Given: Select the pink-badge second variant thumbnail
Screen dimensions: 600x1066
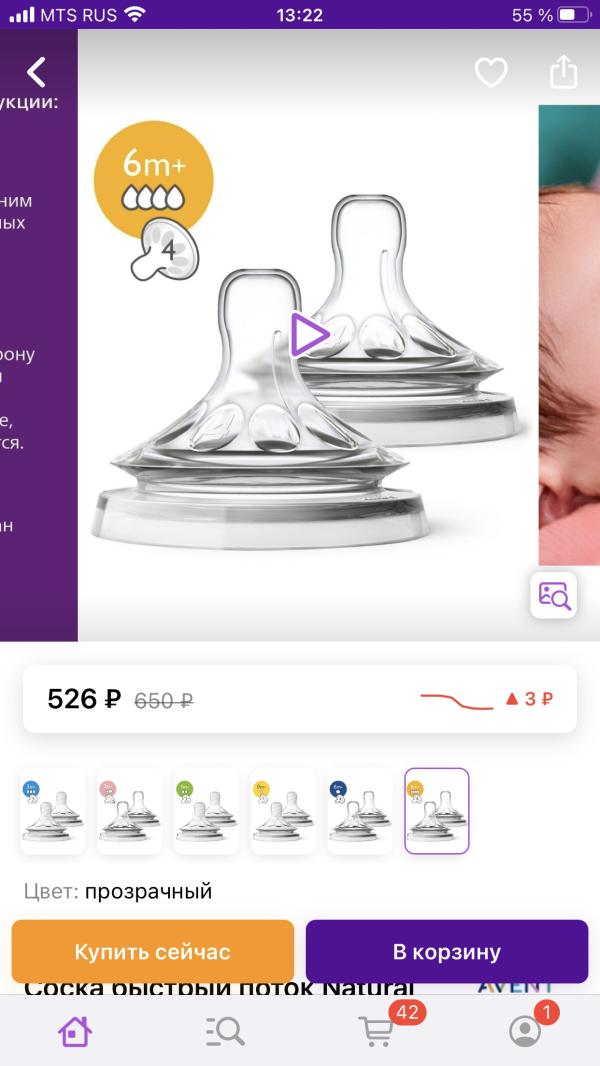Looking at the screenshot, I should 129,811.
